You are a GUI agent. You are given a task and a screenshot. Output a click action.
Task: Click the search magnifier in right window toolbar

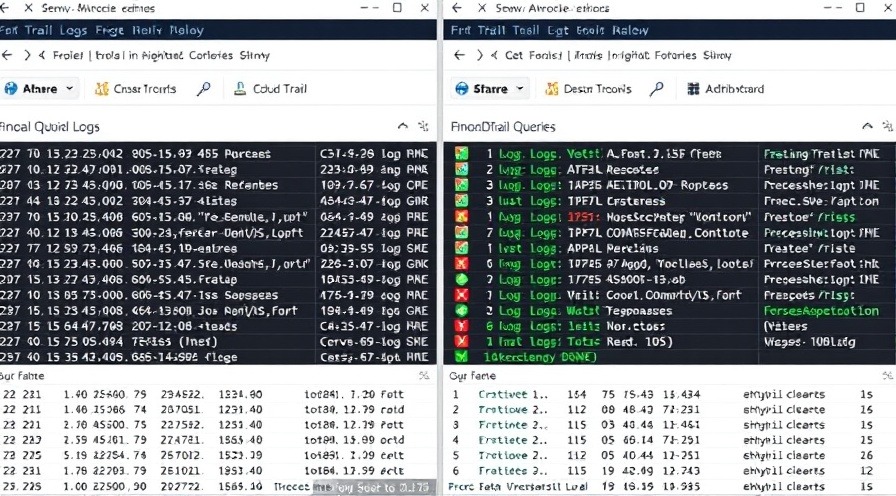pyautogui.click(x=657, y=89)
